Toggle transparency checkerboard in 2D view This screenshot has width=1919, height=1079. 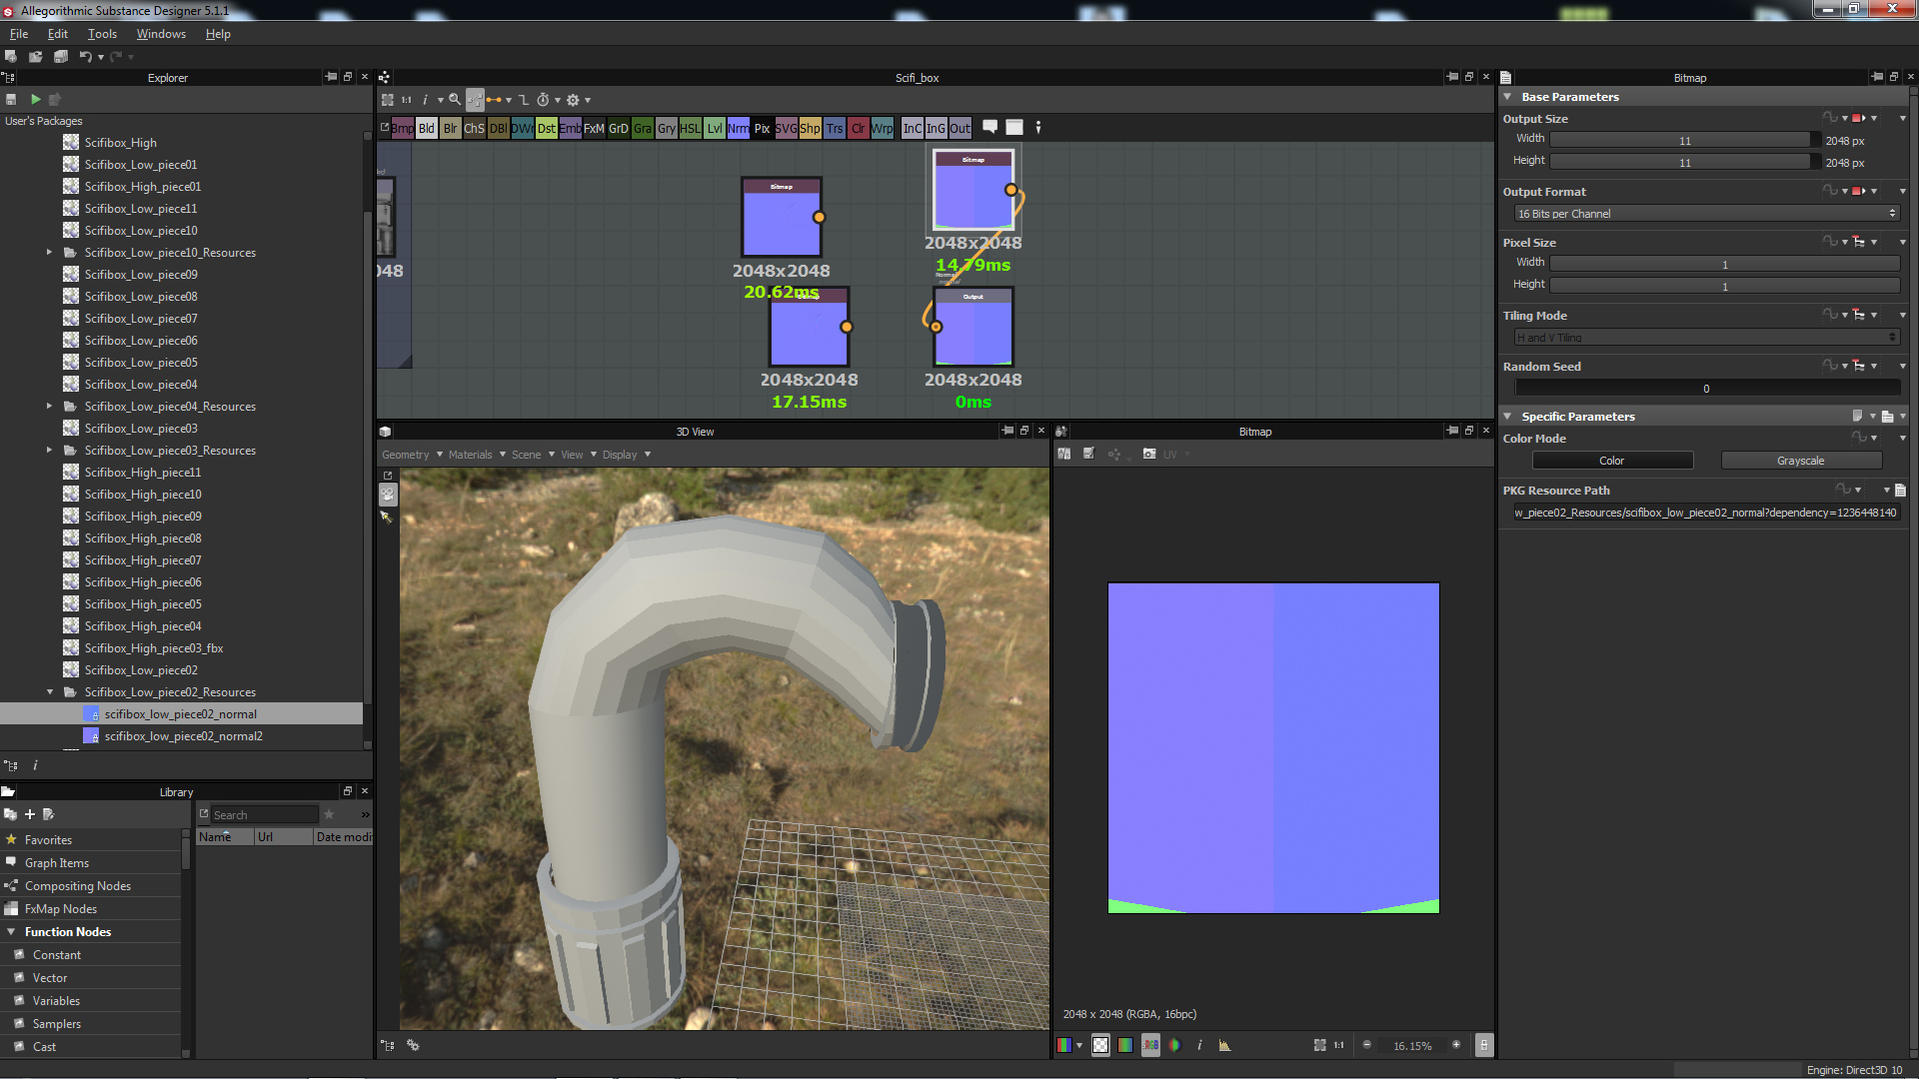click(1100, 1045)
